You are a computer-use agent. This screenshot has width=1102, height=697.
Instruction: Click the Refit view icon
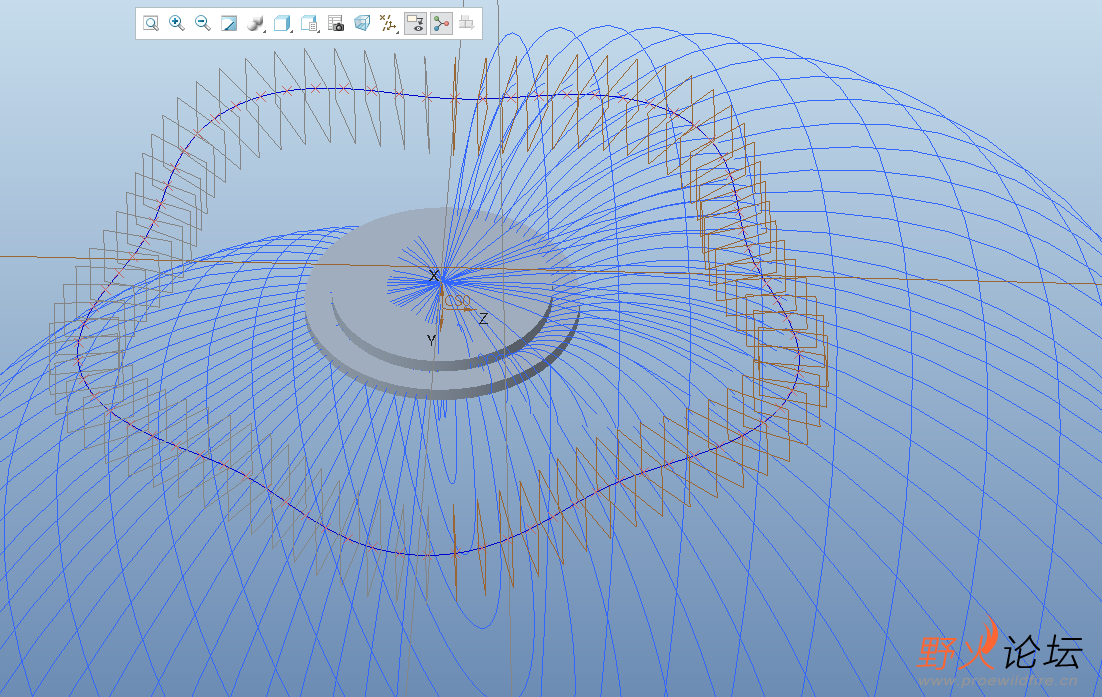coord(150,23)
